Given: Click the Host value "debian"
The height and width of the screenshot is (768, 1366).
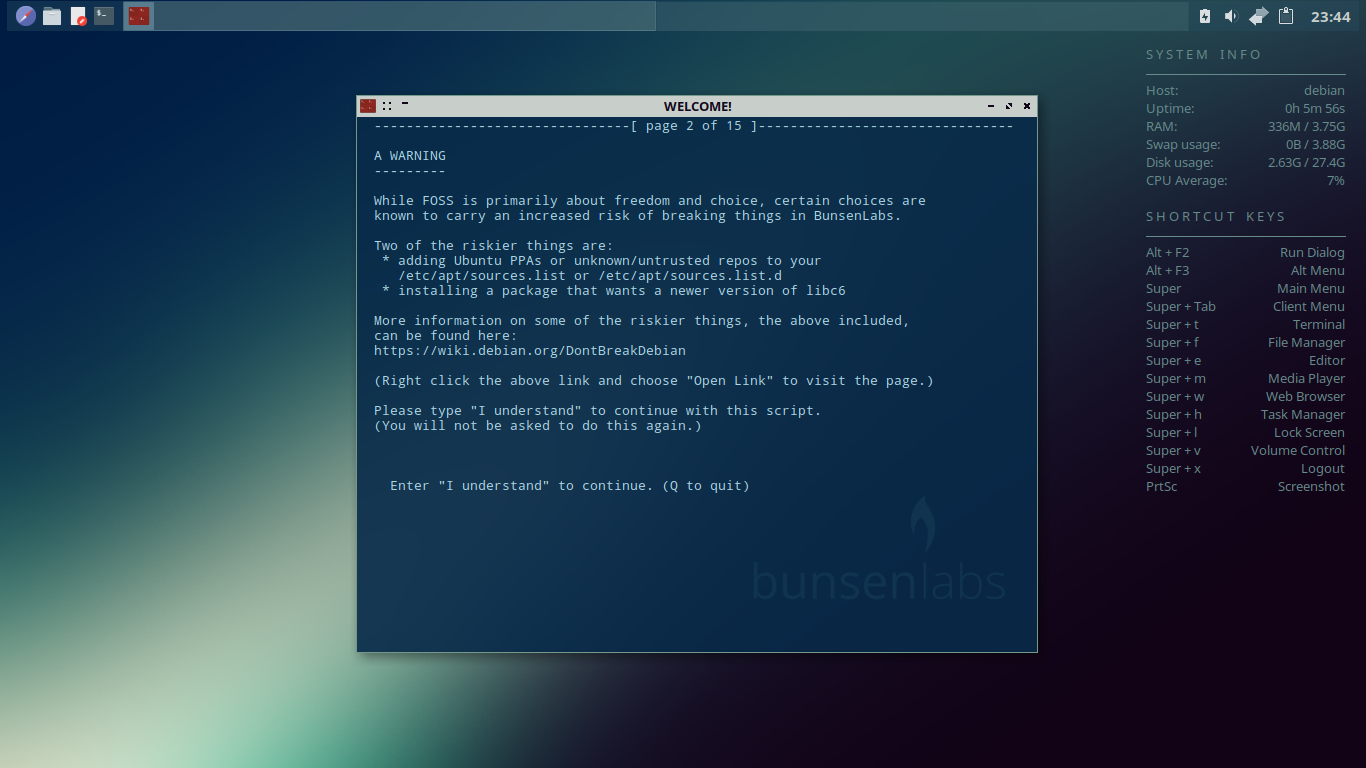Looking at the screenshot, I should [1324, 91].
